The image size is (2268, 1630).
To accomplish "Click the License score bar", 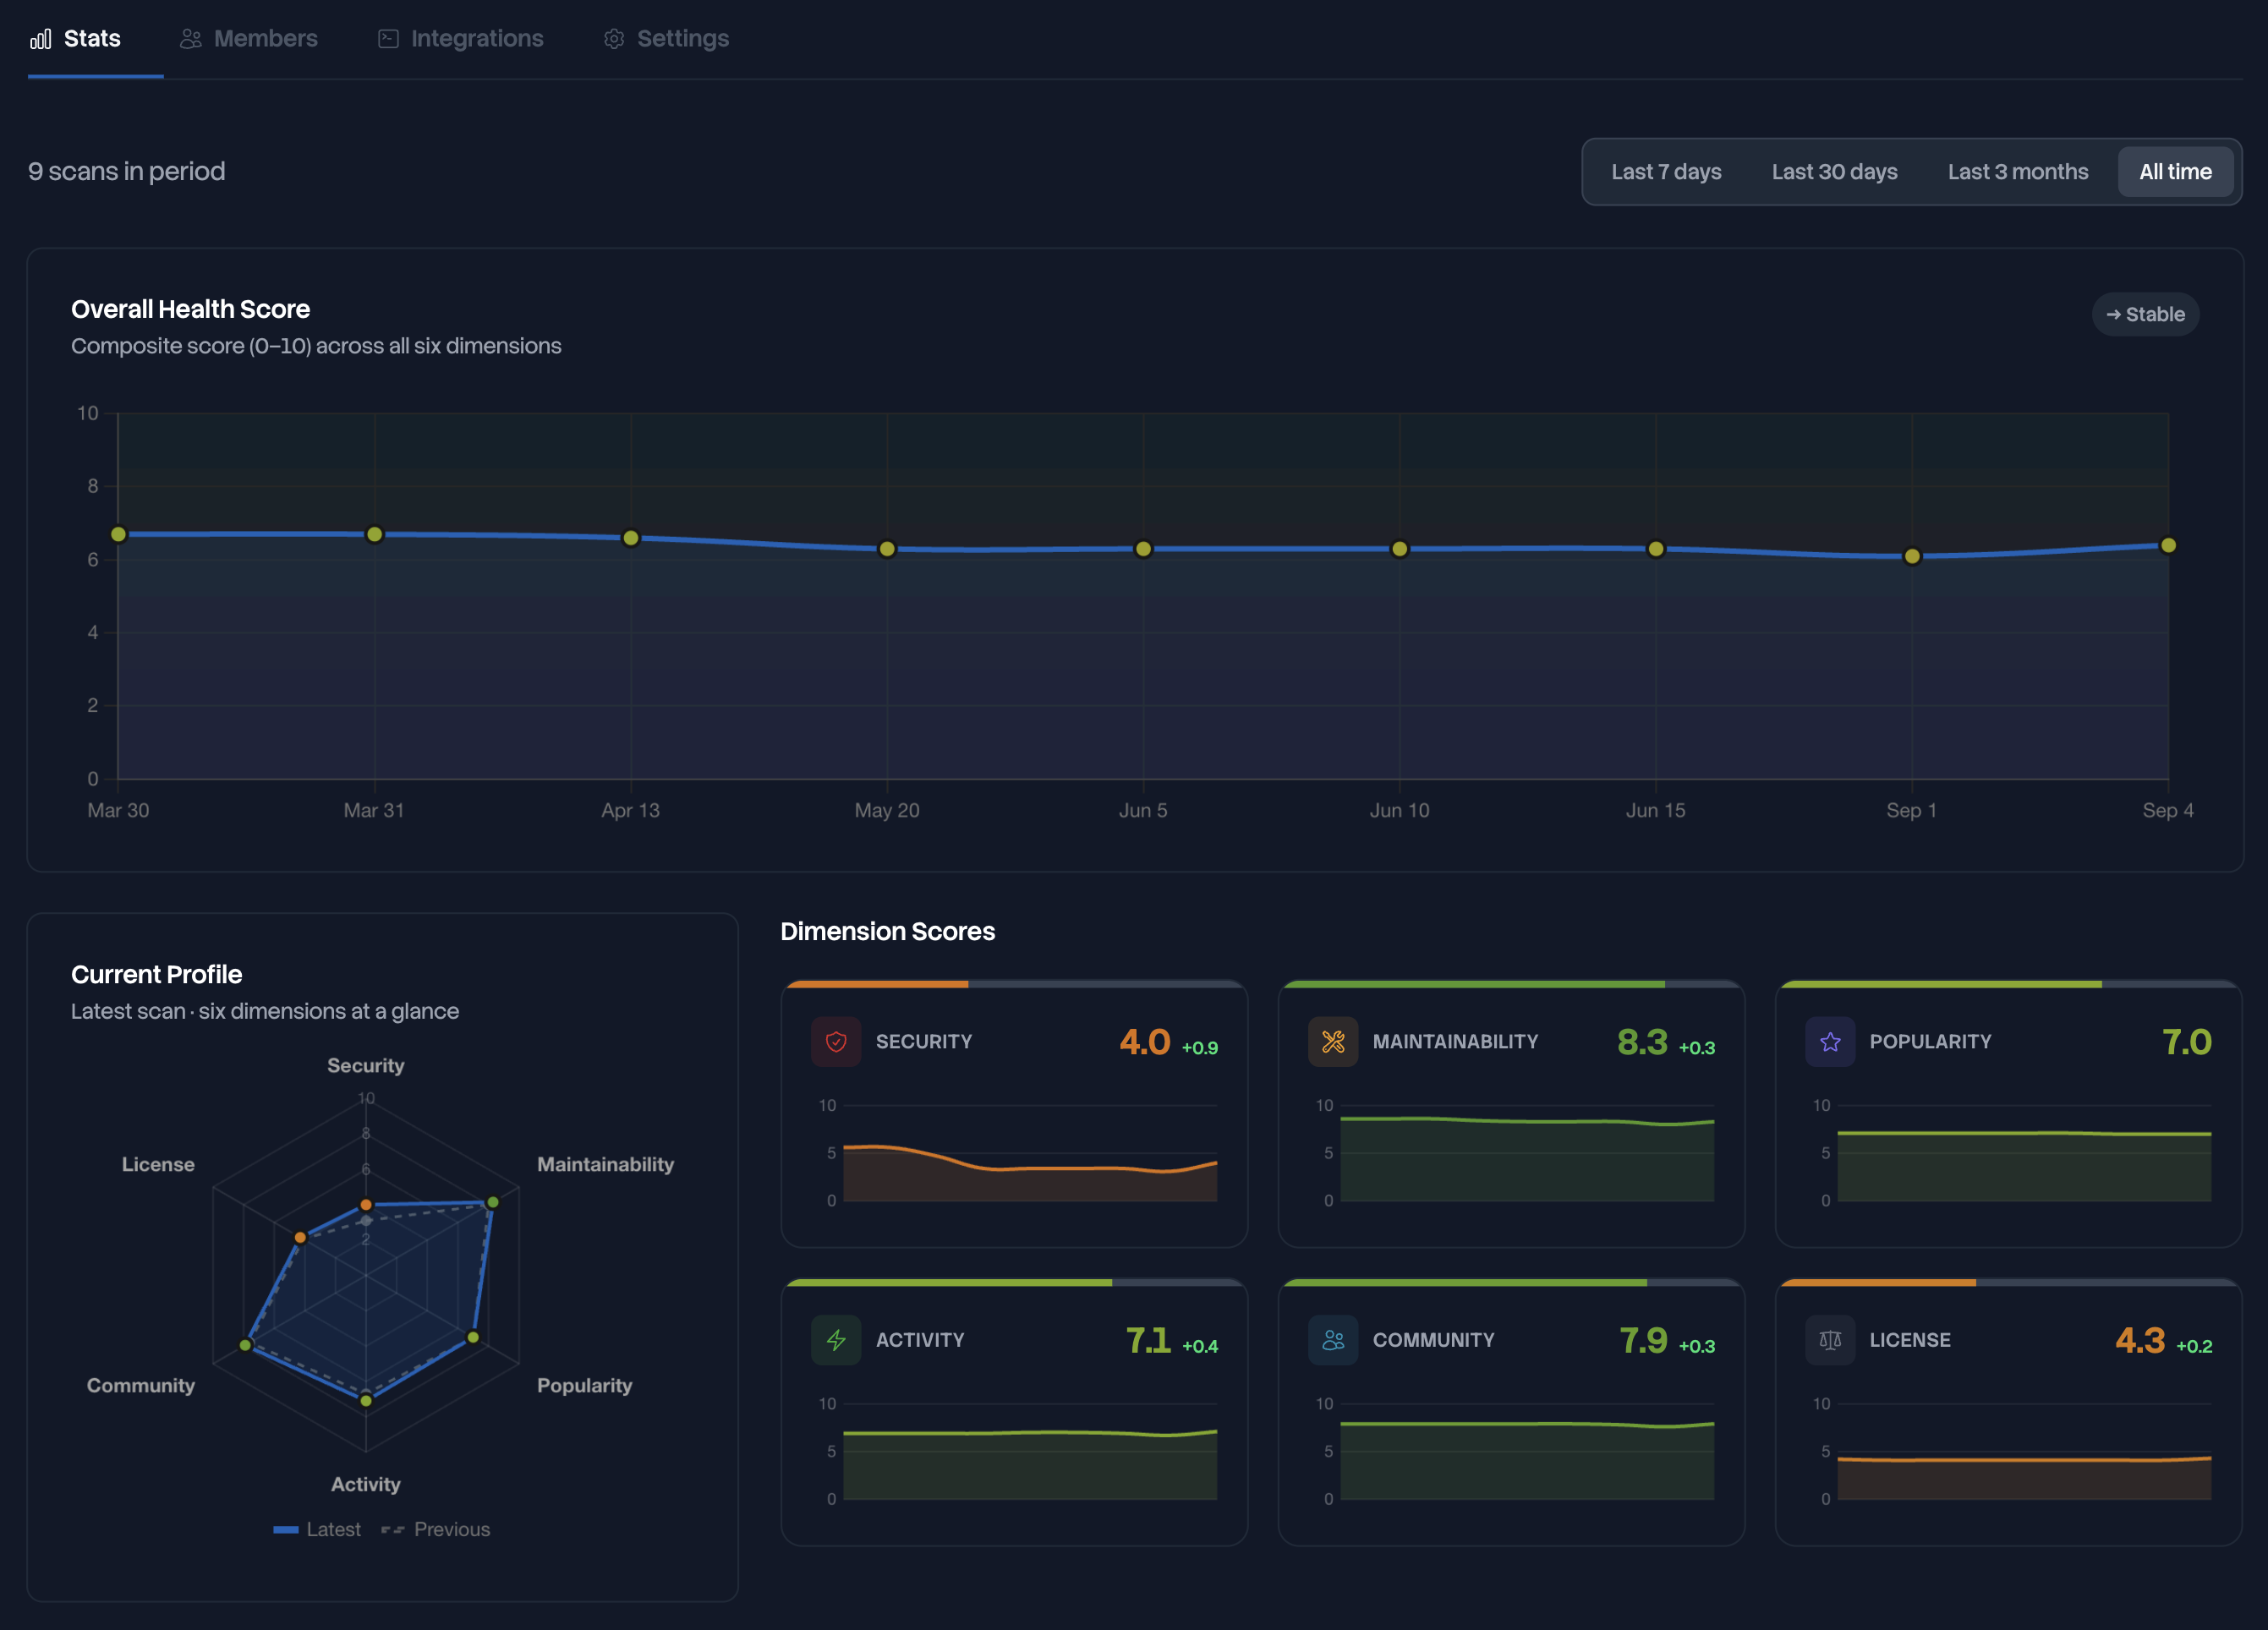I will click(2008, 1282).
